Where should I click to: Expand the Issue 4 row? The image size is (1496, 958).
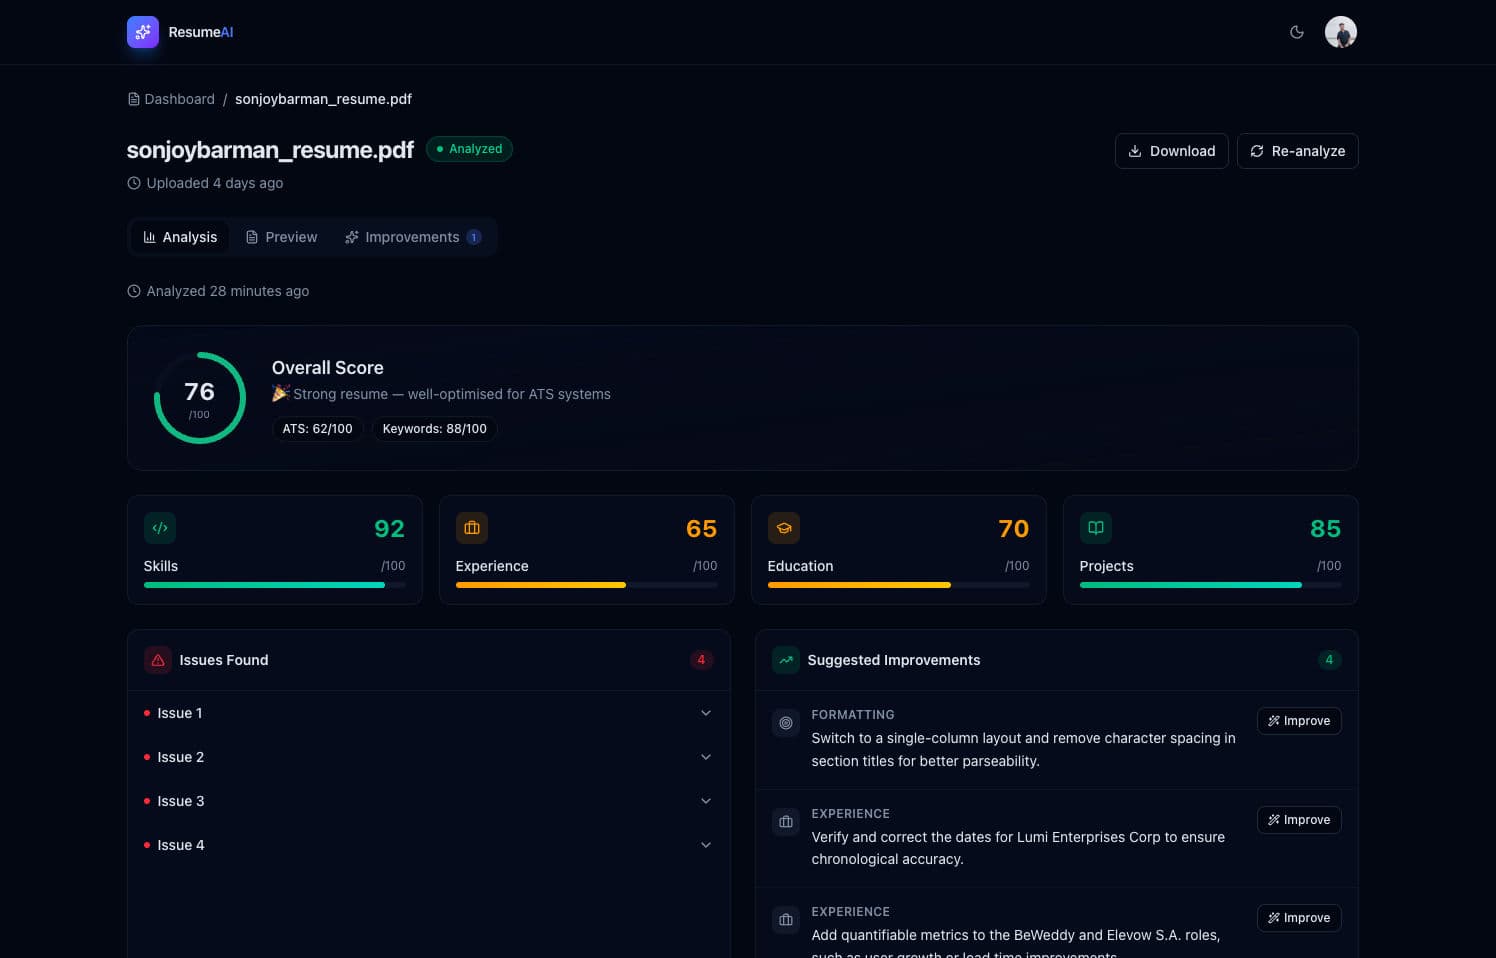(x=428, y=845)
